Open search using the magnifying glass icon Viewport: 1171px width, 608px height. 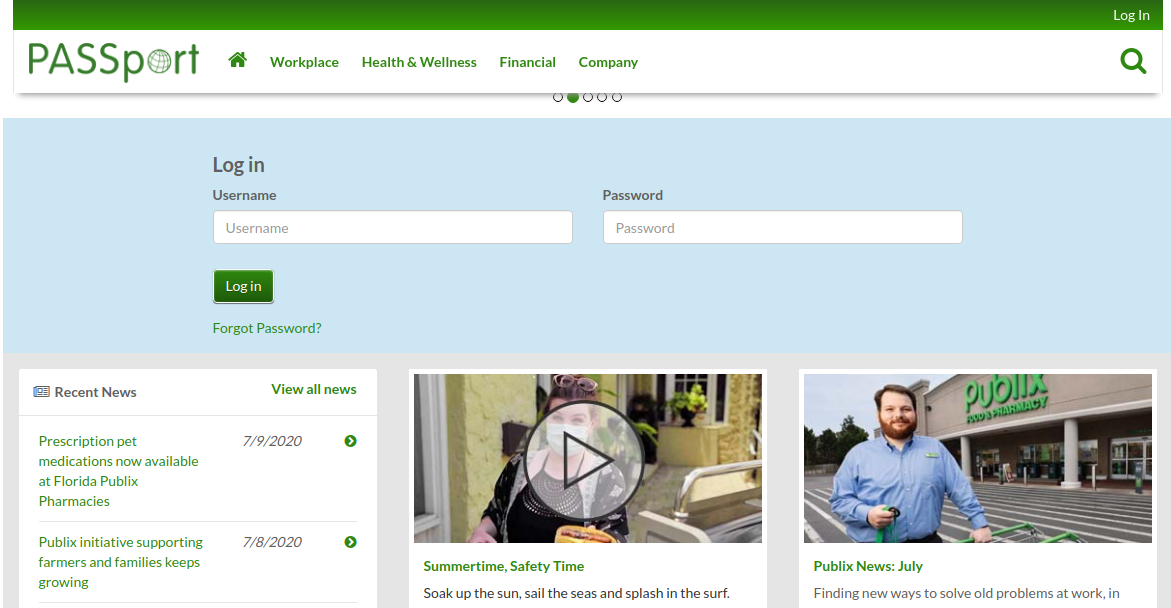coord(1133,61)
